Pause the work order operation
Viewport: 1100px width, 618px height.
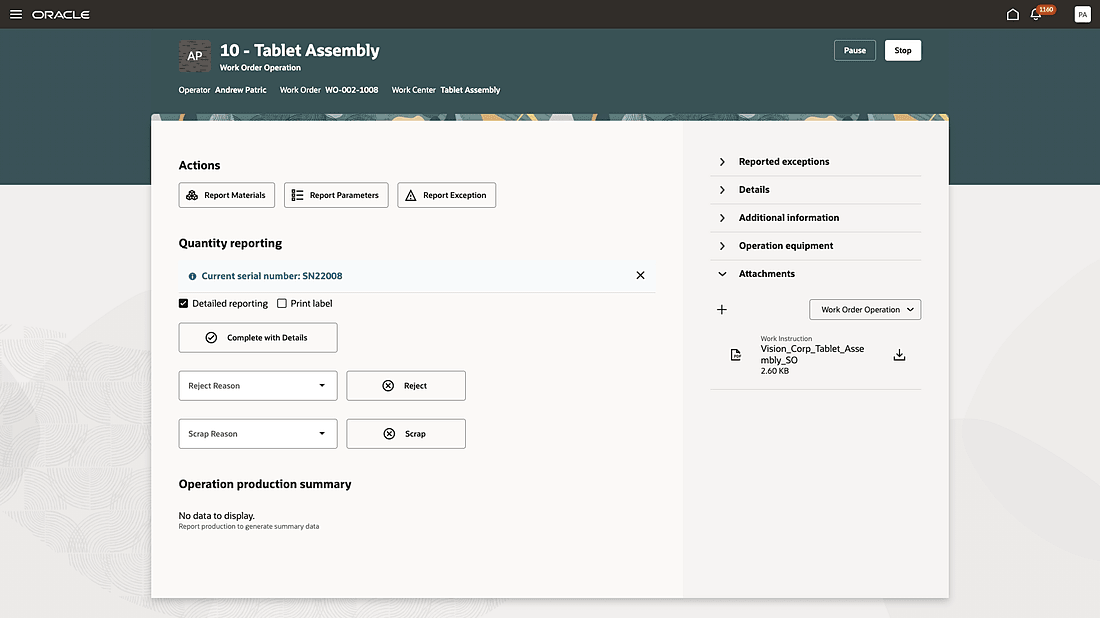(854, 51)
